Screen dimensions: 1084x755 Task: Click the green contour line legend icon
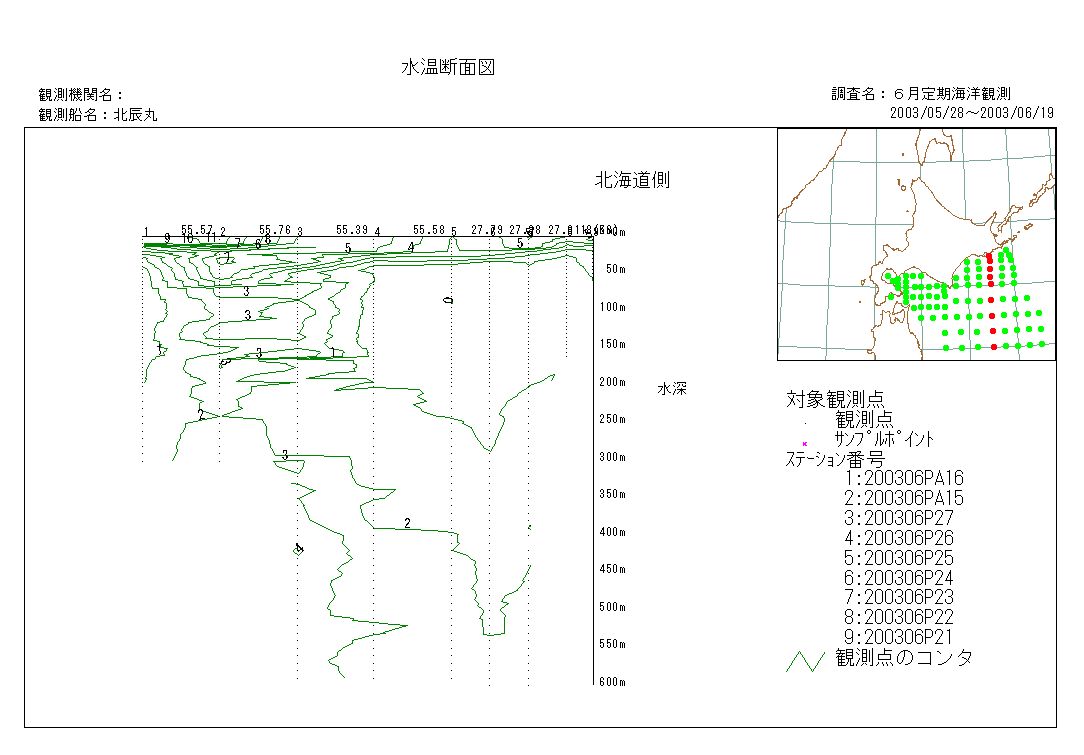pyautogui.click(x=806, y=660)
